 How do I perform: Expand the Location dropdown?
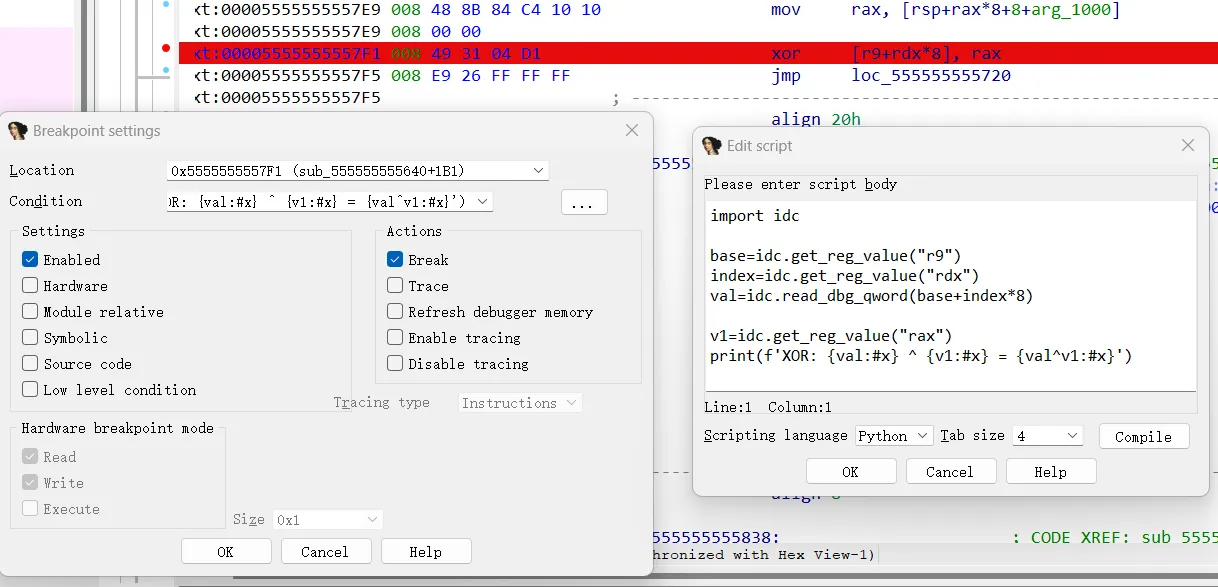539,171
